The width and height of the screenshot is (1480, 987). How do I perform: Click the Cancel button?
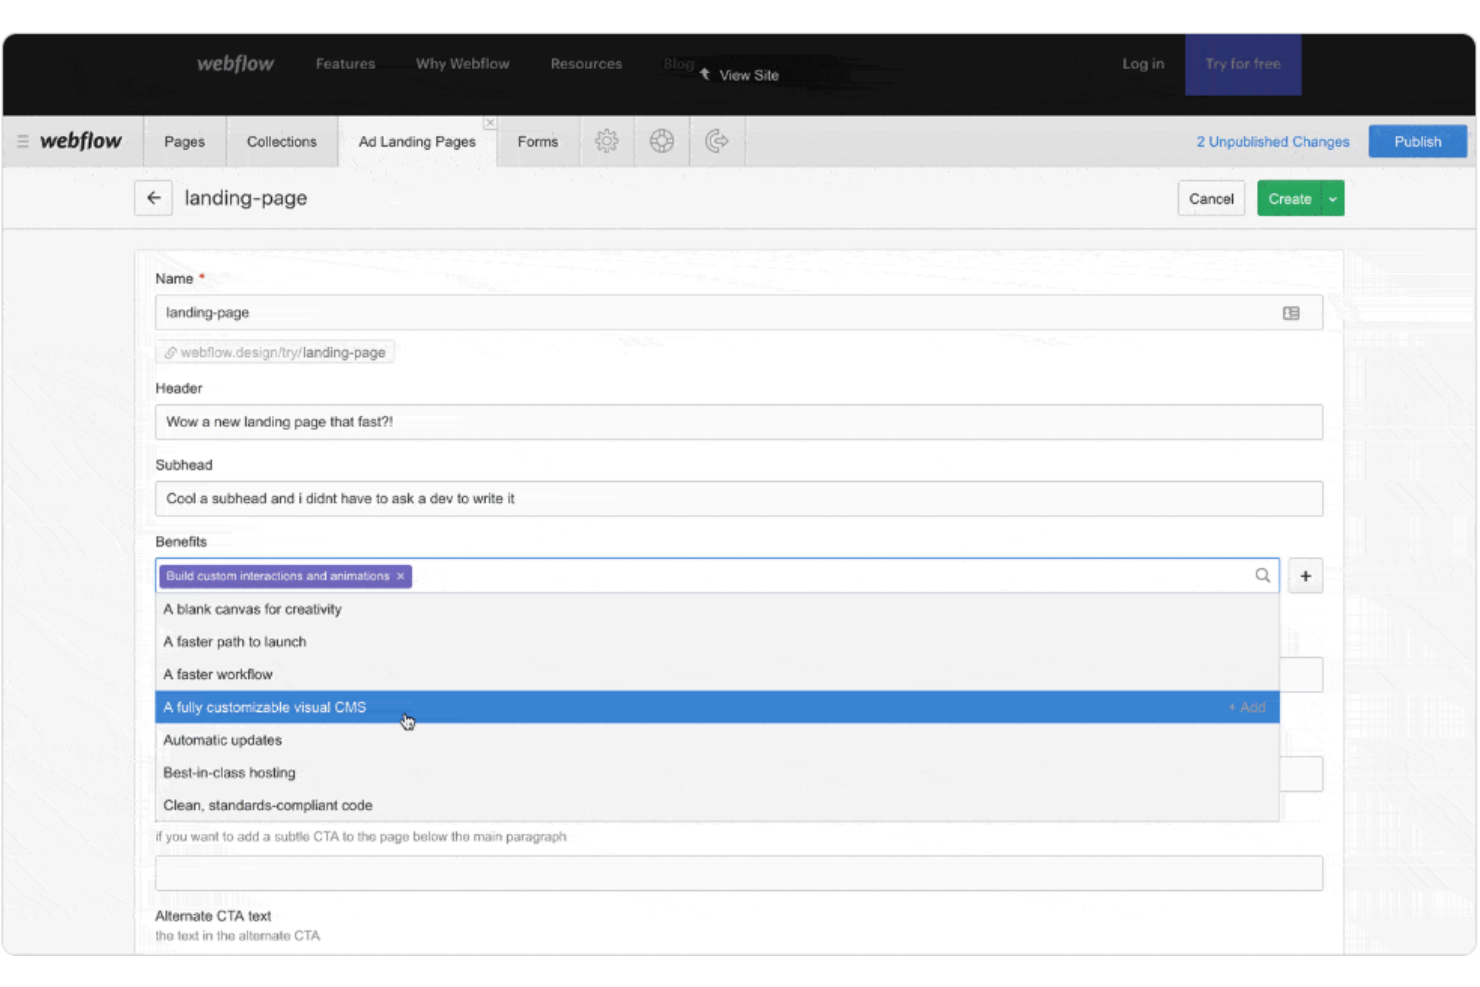click(1210, 199)
